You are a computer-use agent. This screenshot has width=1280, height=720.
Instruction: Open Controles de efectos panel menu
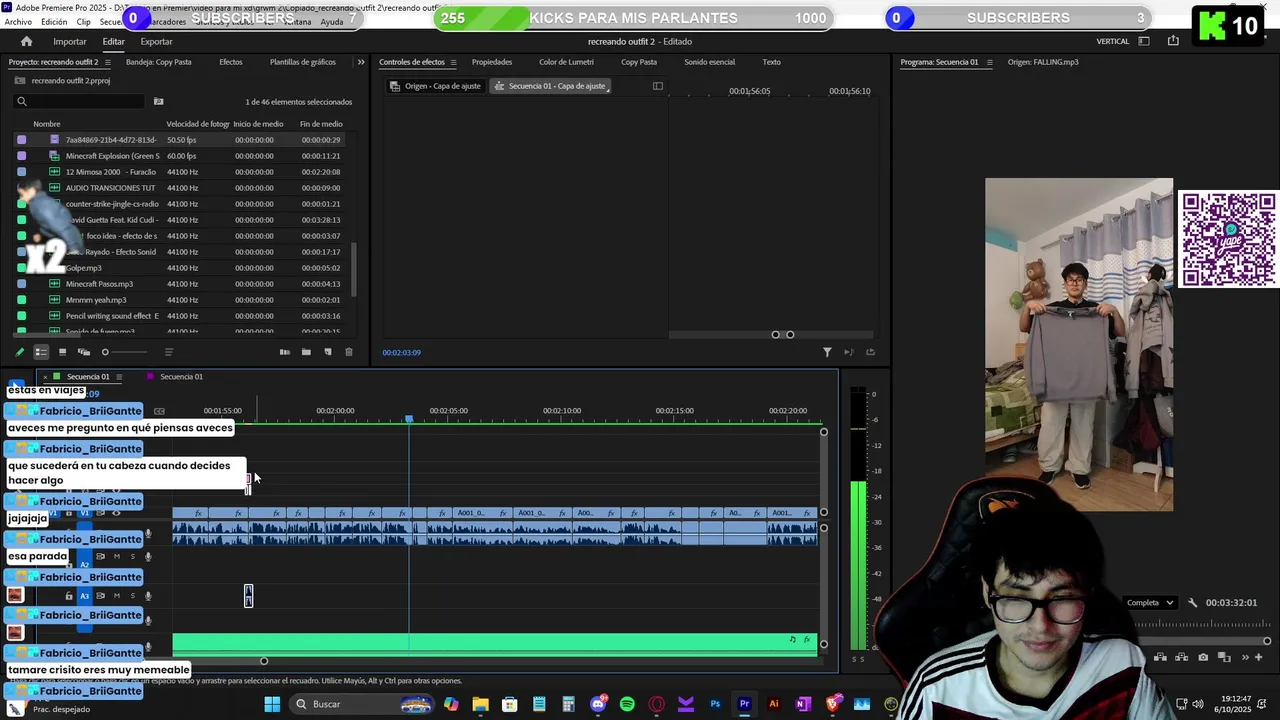[453, 62]
